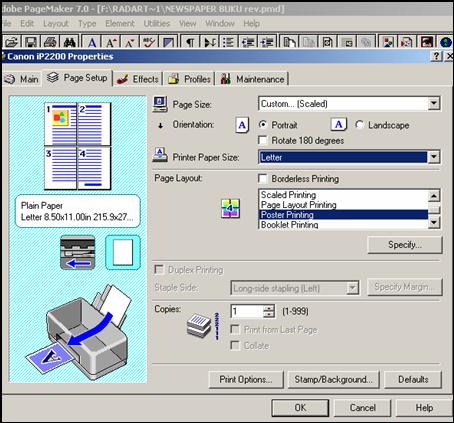Click the poster printing four-tile icon
Image resolution: width=454 pixels, height=423 pixels.
230,208
